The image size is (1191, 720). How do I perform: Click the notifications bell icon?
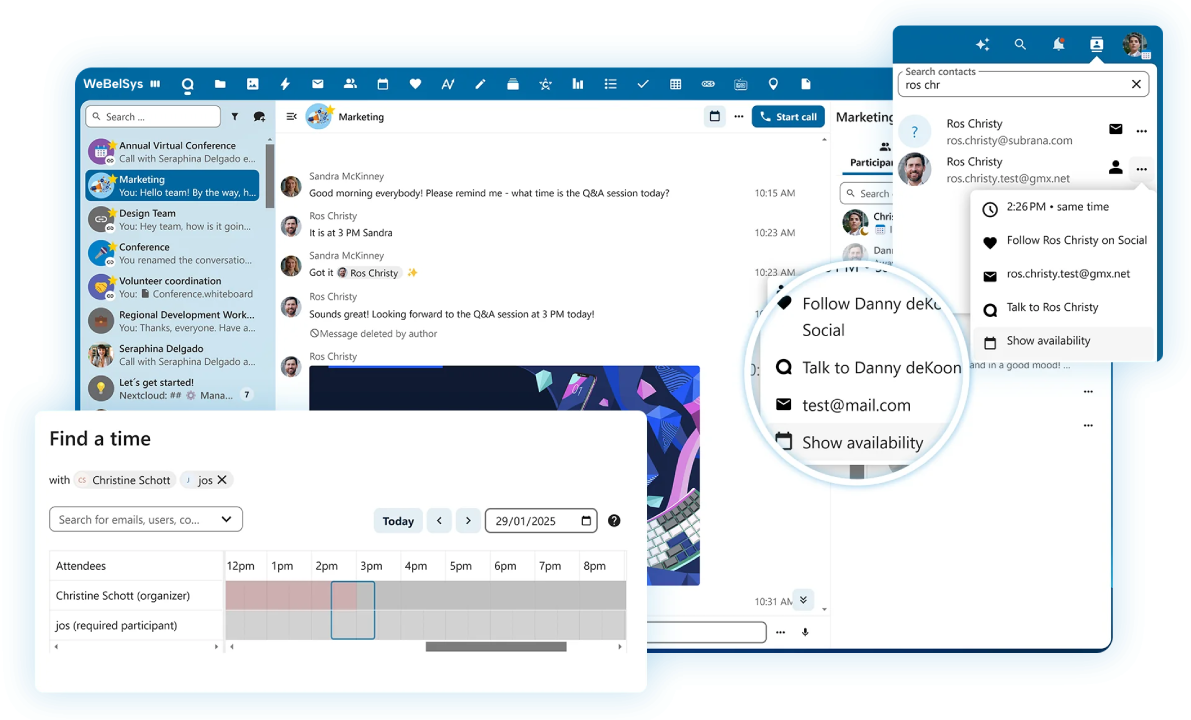(x=1058, y=44)
